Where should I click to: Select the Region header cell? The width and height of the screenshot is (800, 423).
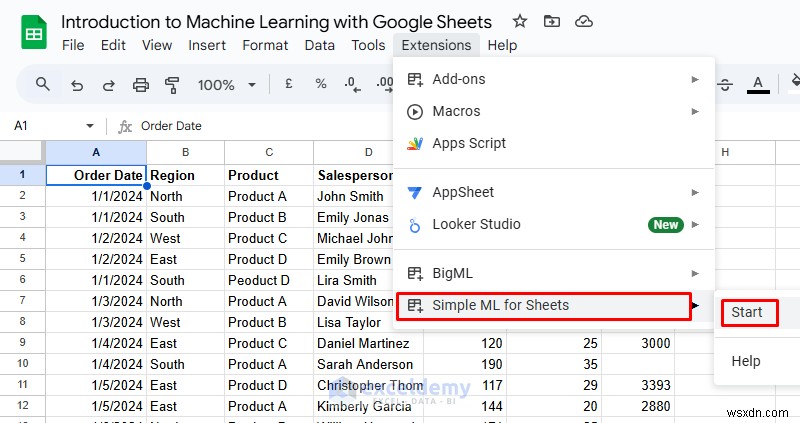click(185, 175)
